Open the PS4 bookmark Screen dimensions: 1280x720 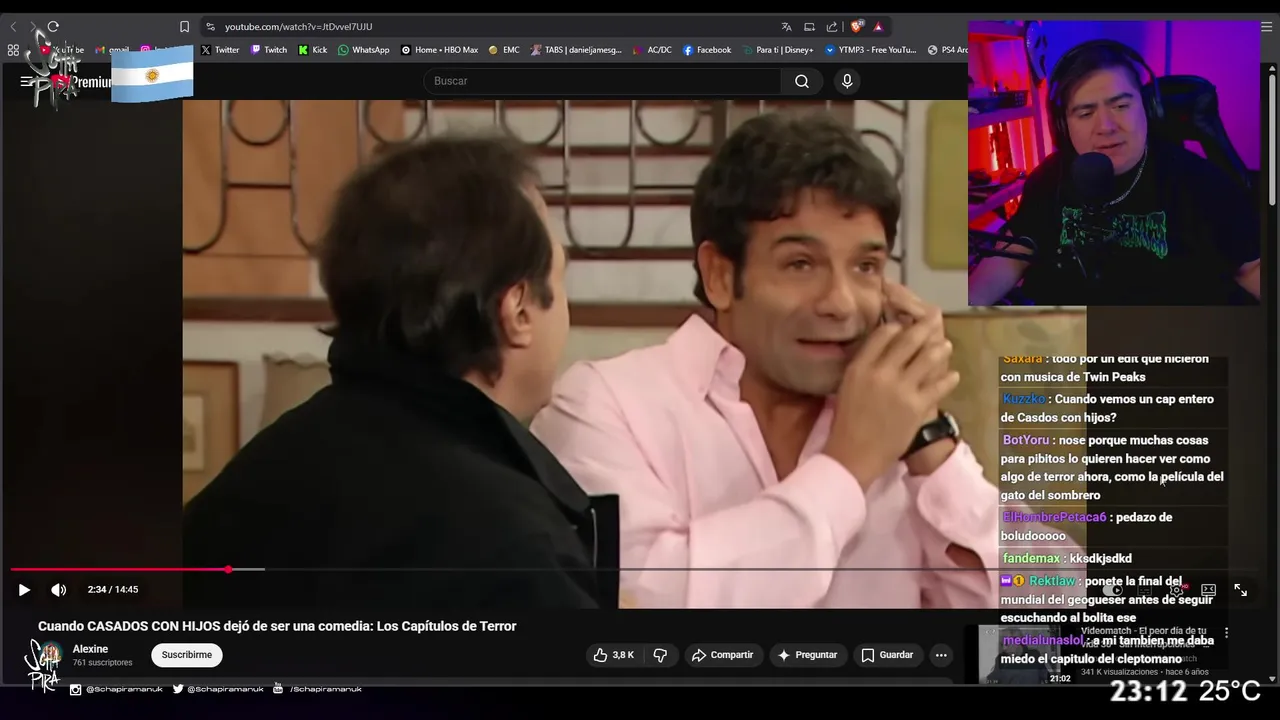tap(947, 50)
